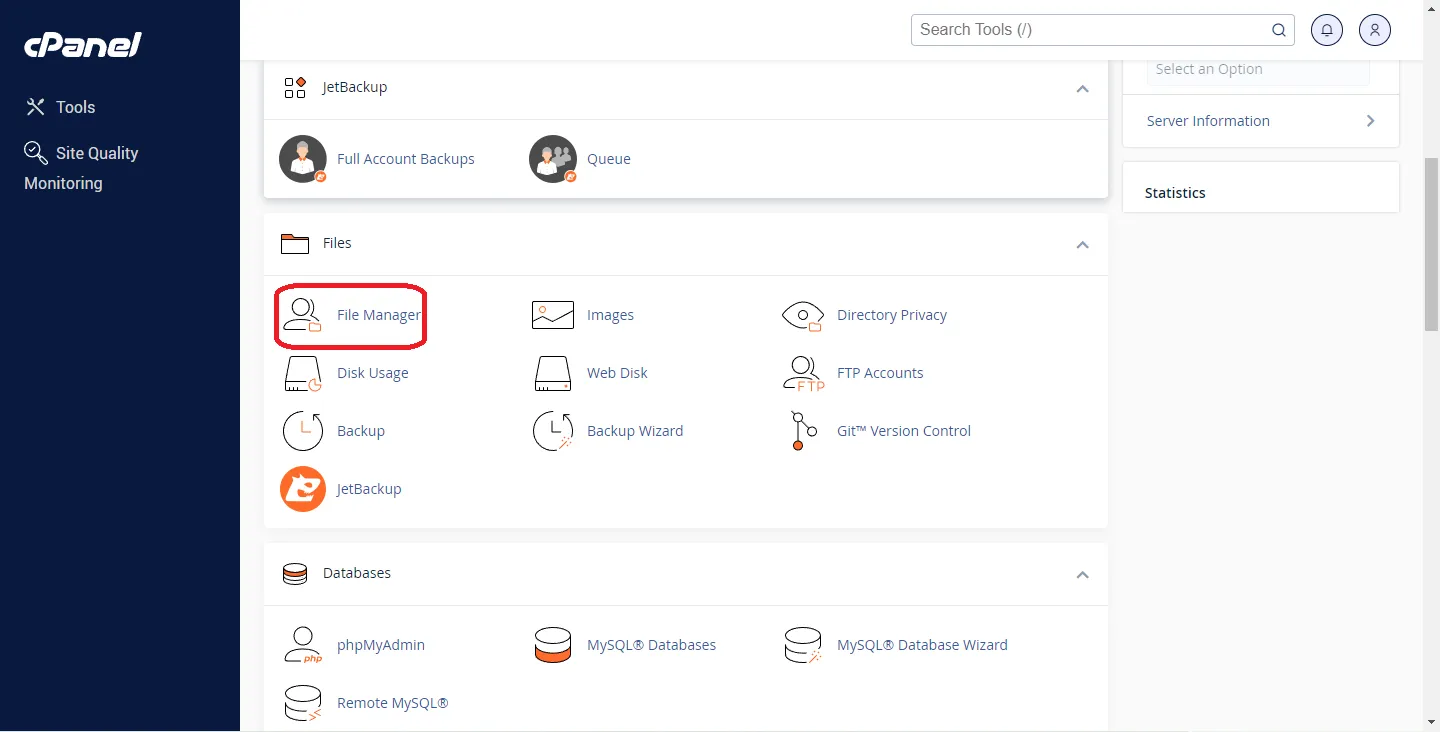Open the user account menu icon
1440x732 pixels.
click(x=1375, y=30)
